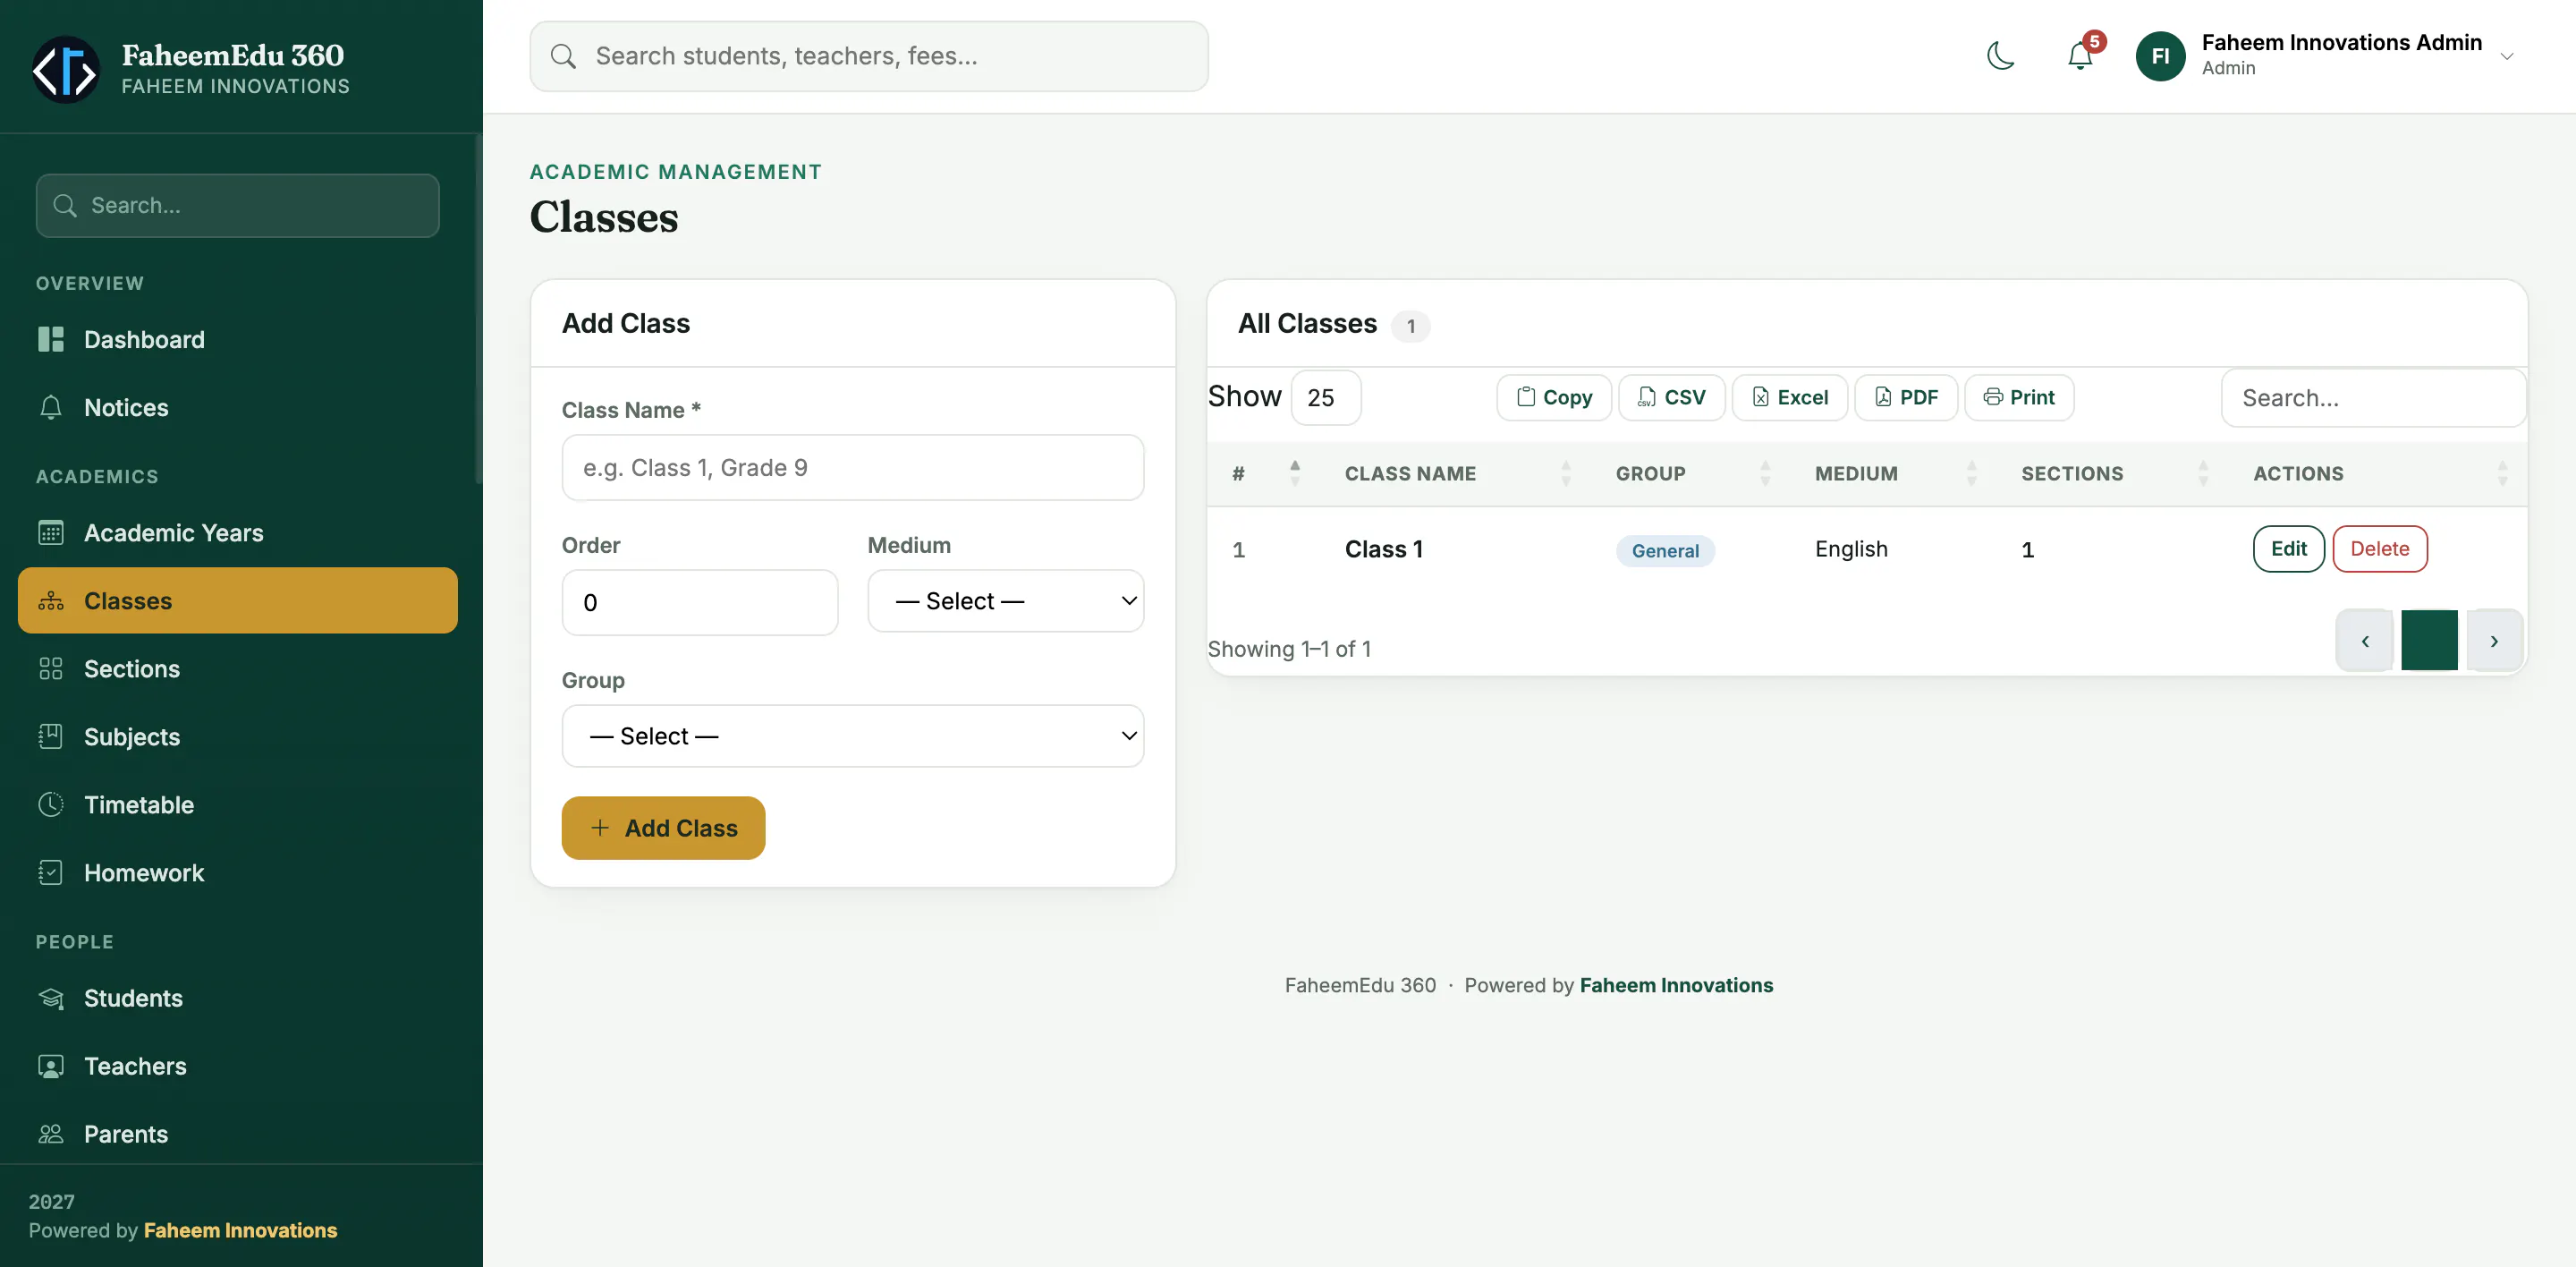2576x1267 pixels.
Task: Sort by Group column header
Action: pyautogui.click(x=1691, y=473)
